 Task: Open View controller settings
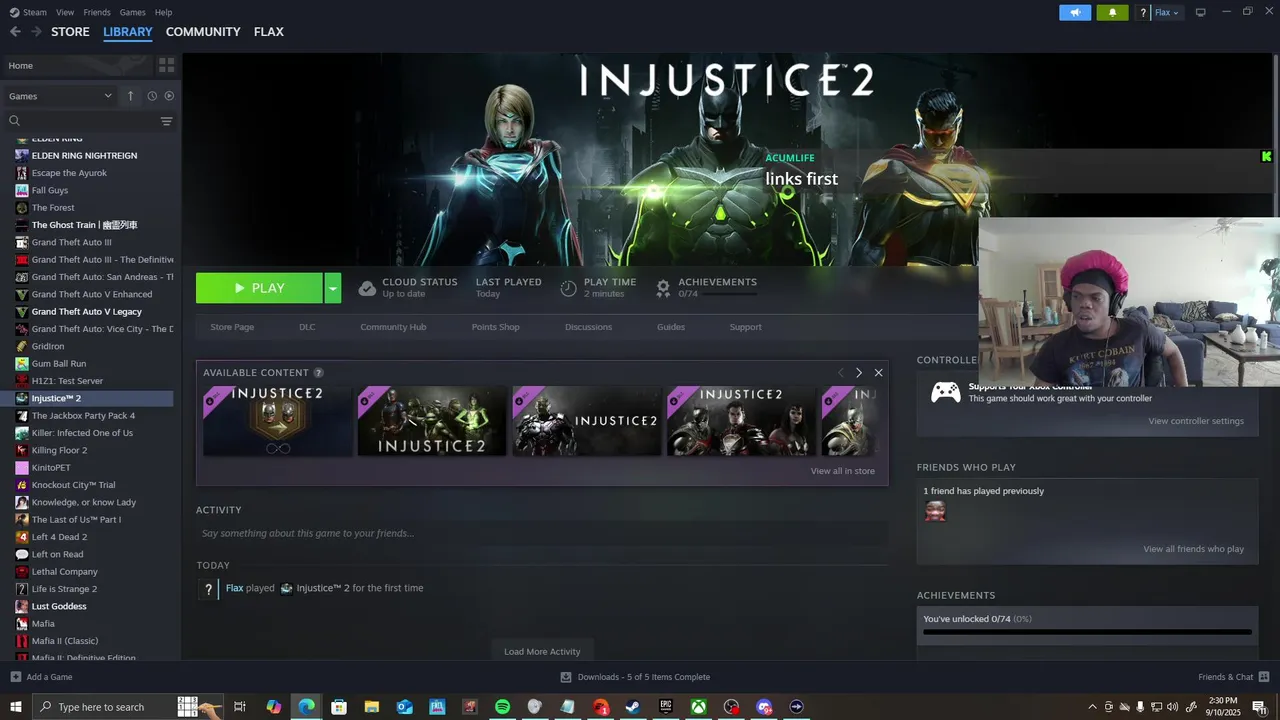coord(1196,421)
